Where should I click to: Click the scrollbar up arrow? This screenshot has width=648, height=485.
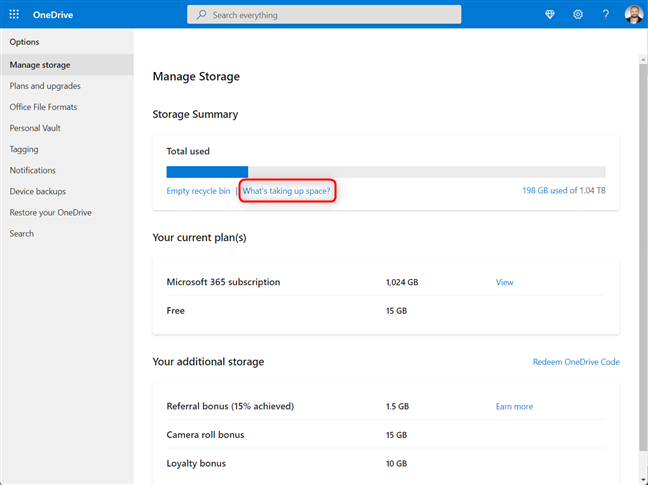(x=643, y=60)
